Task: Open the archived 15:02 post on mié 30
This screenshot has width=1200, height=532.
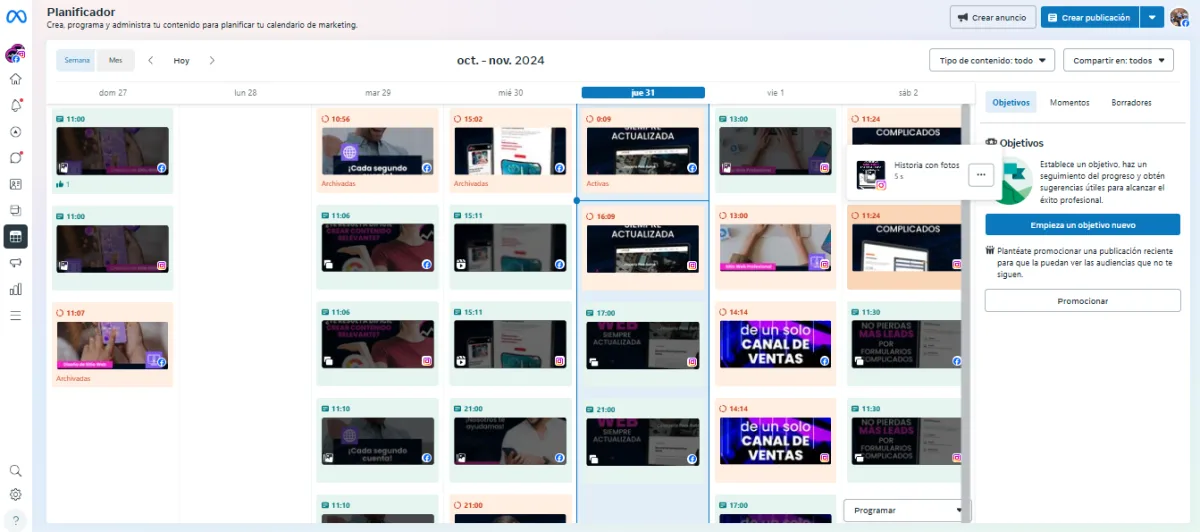Action: click(x=510, y=150)
